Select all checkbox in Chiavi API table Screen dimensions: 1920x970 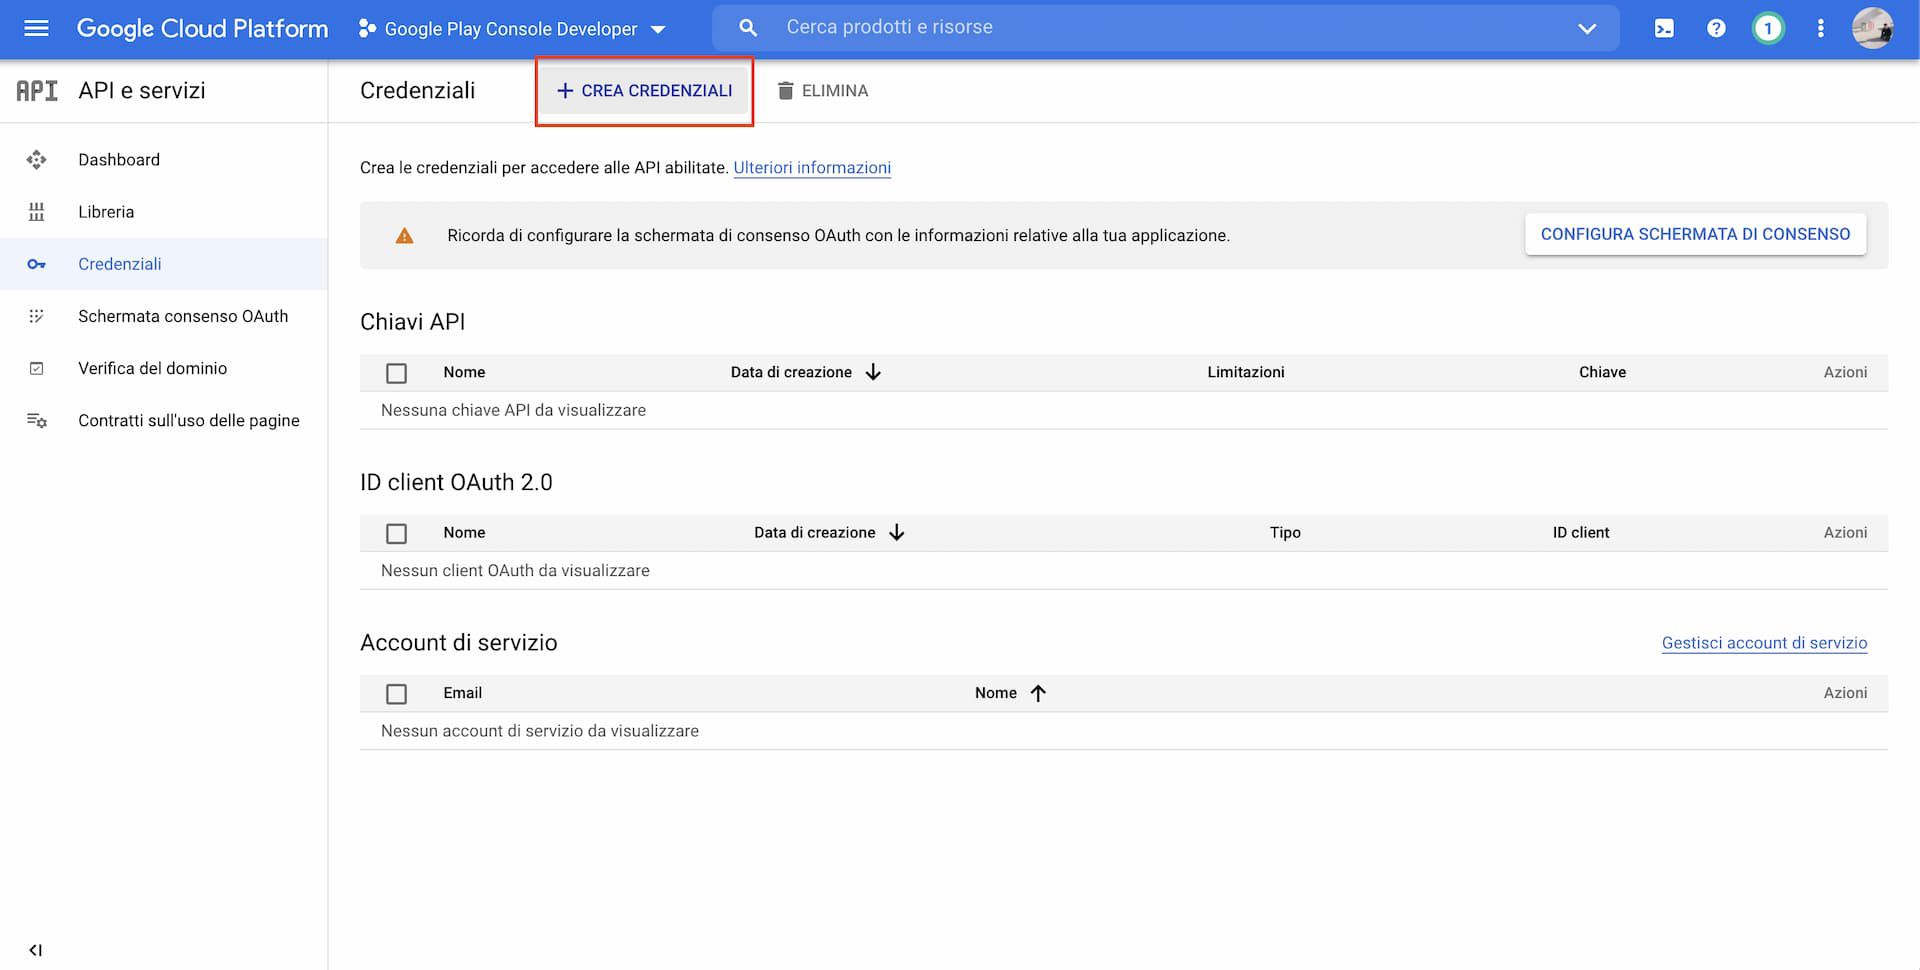tap(396, 373)
